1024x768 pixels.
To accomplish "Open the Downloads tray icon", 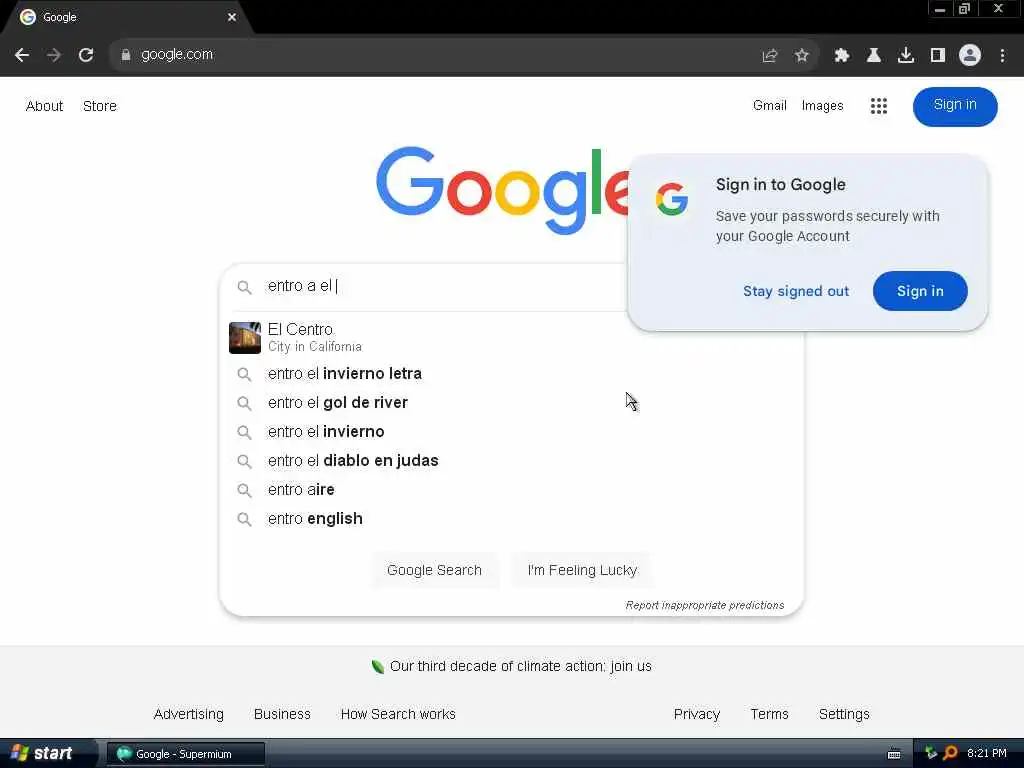I will click(x=906, y=56).
